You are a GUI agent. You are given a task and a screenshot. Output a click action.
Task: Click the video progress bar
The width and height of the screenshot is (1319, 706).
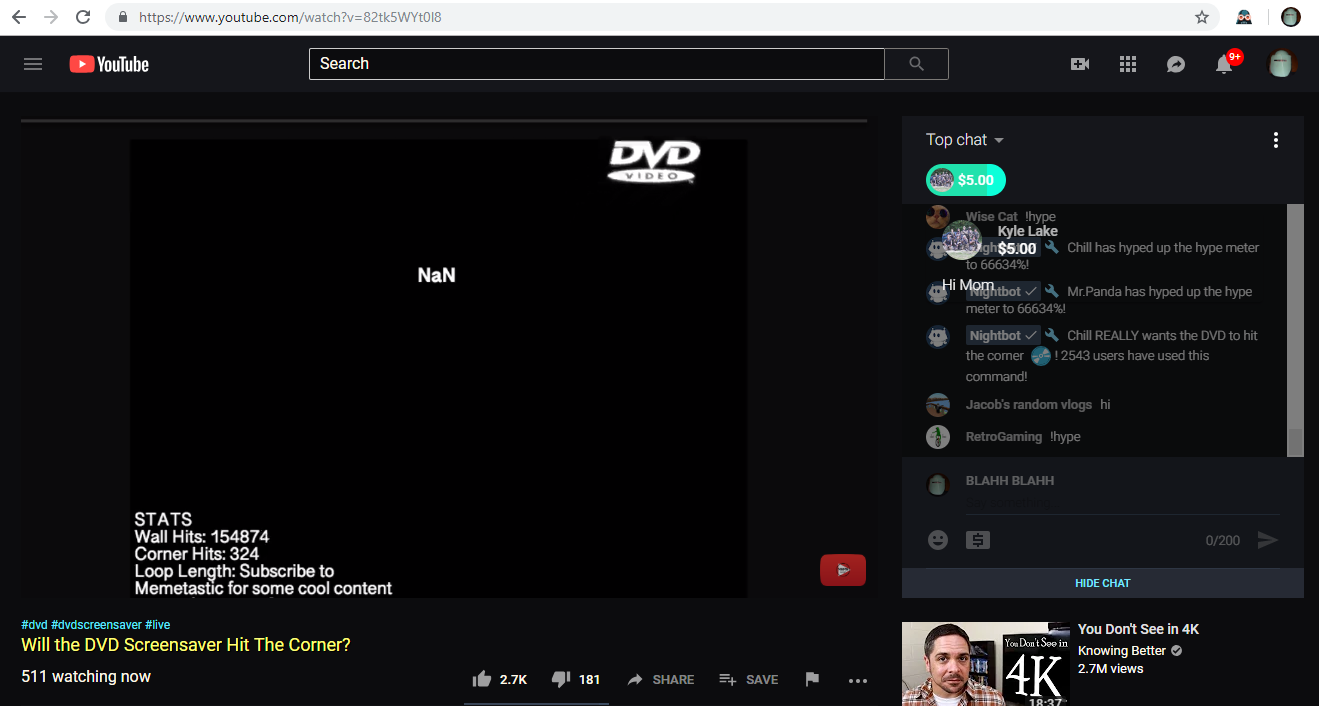click(444, 121)
